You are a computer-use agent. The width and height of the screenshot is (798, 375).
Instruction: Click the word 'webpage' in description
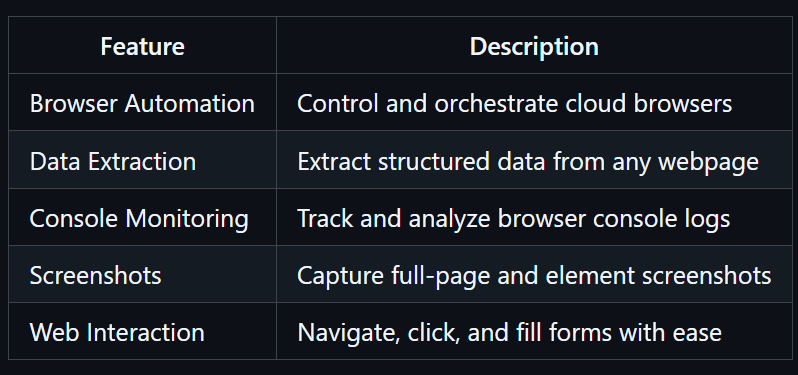click(x=708, y=163)
